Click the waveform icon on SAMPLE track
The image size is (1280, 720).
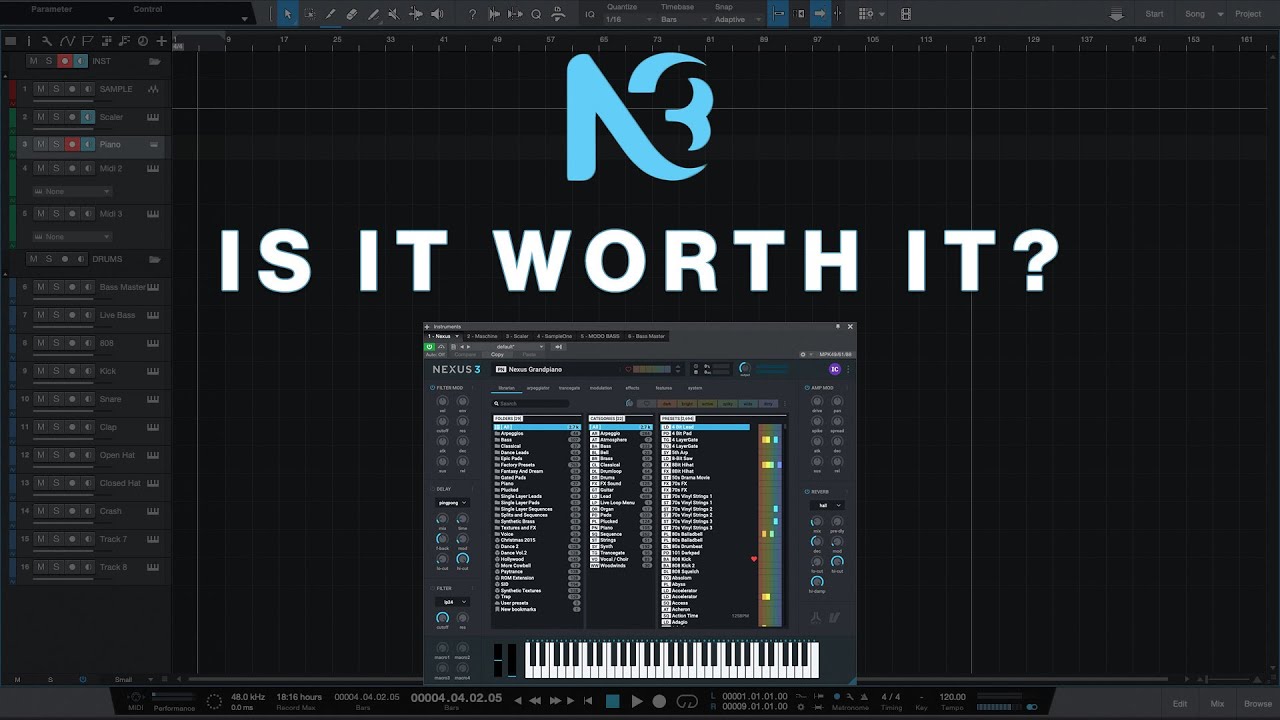153,89
